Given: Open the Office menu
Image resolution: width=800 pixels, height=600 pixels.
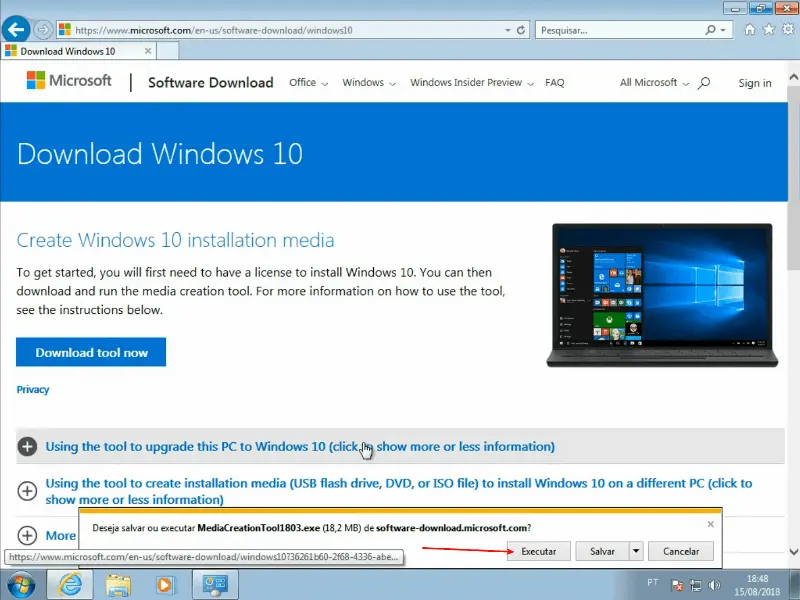Looking at the screenshot, I should tap(308, 83).
